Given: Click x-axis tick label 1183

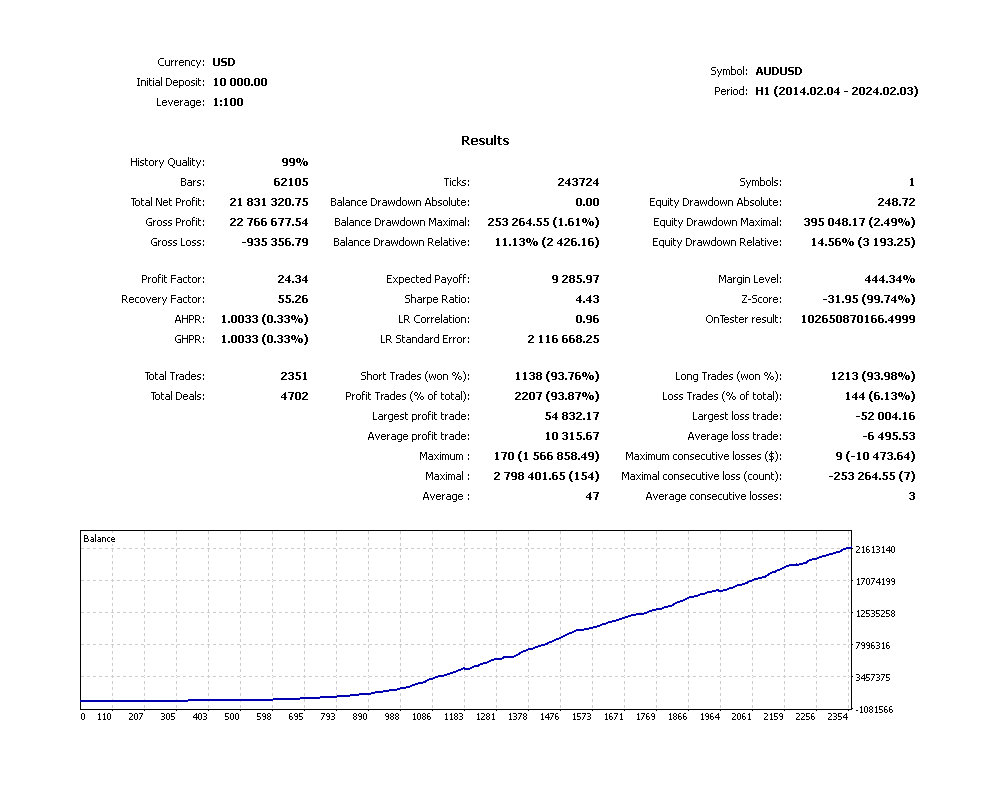Looking at the screenshot, I should pyautogui.click(x=453, y=717).
